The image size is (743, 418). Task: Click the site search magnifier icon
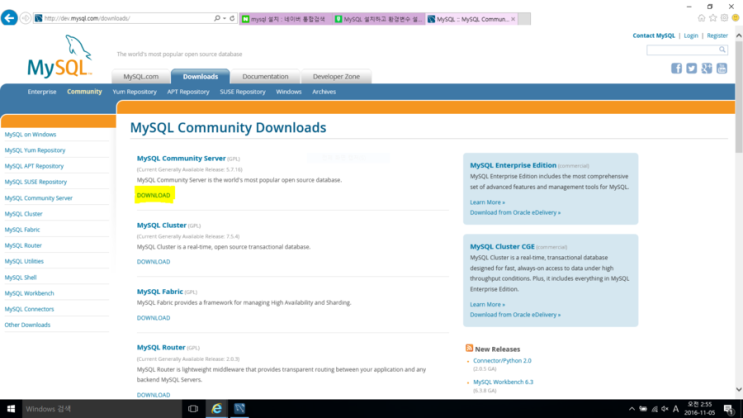tap(722, 49)
